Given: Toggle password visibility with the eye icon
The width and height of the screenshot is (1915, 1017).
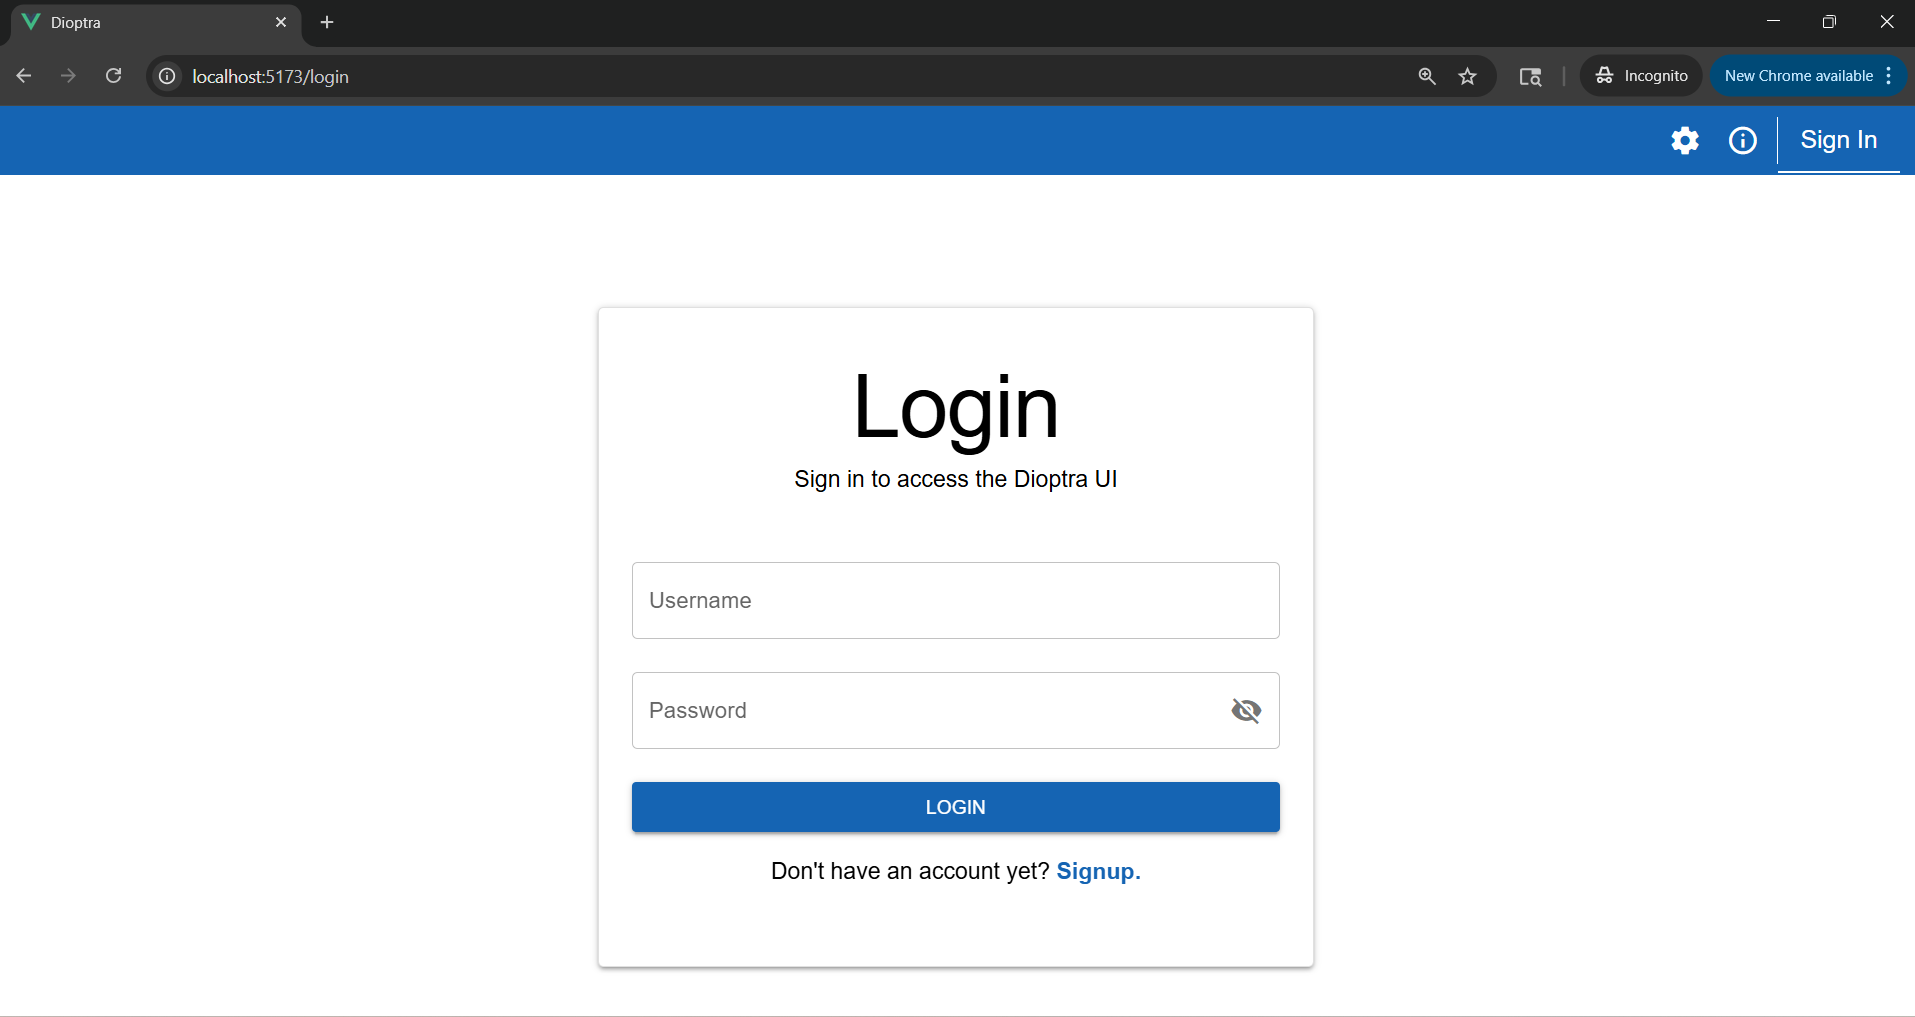Looking at the screenshot, I should pyautogui.click(x=1246, y=710).
